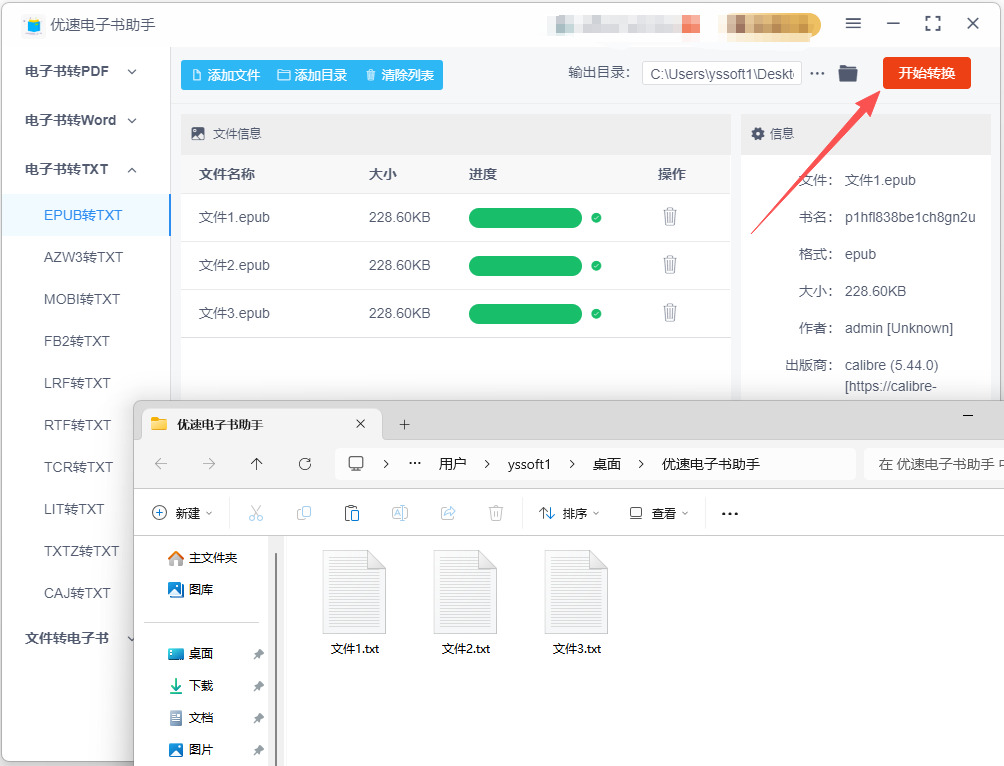Click the 优速电子书助手 app logo
The width and height of the screenshot is (1004, 766).
point(33,25)
